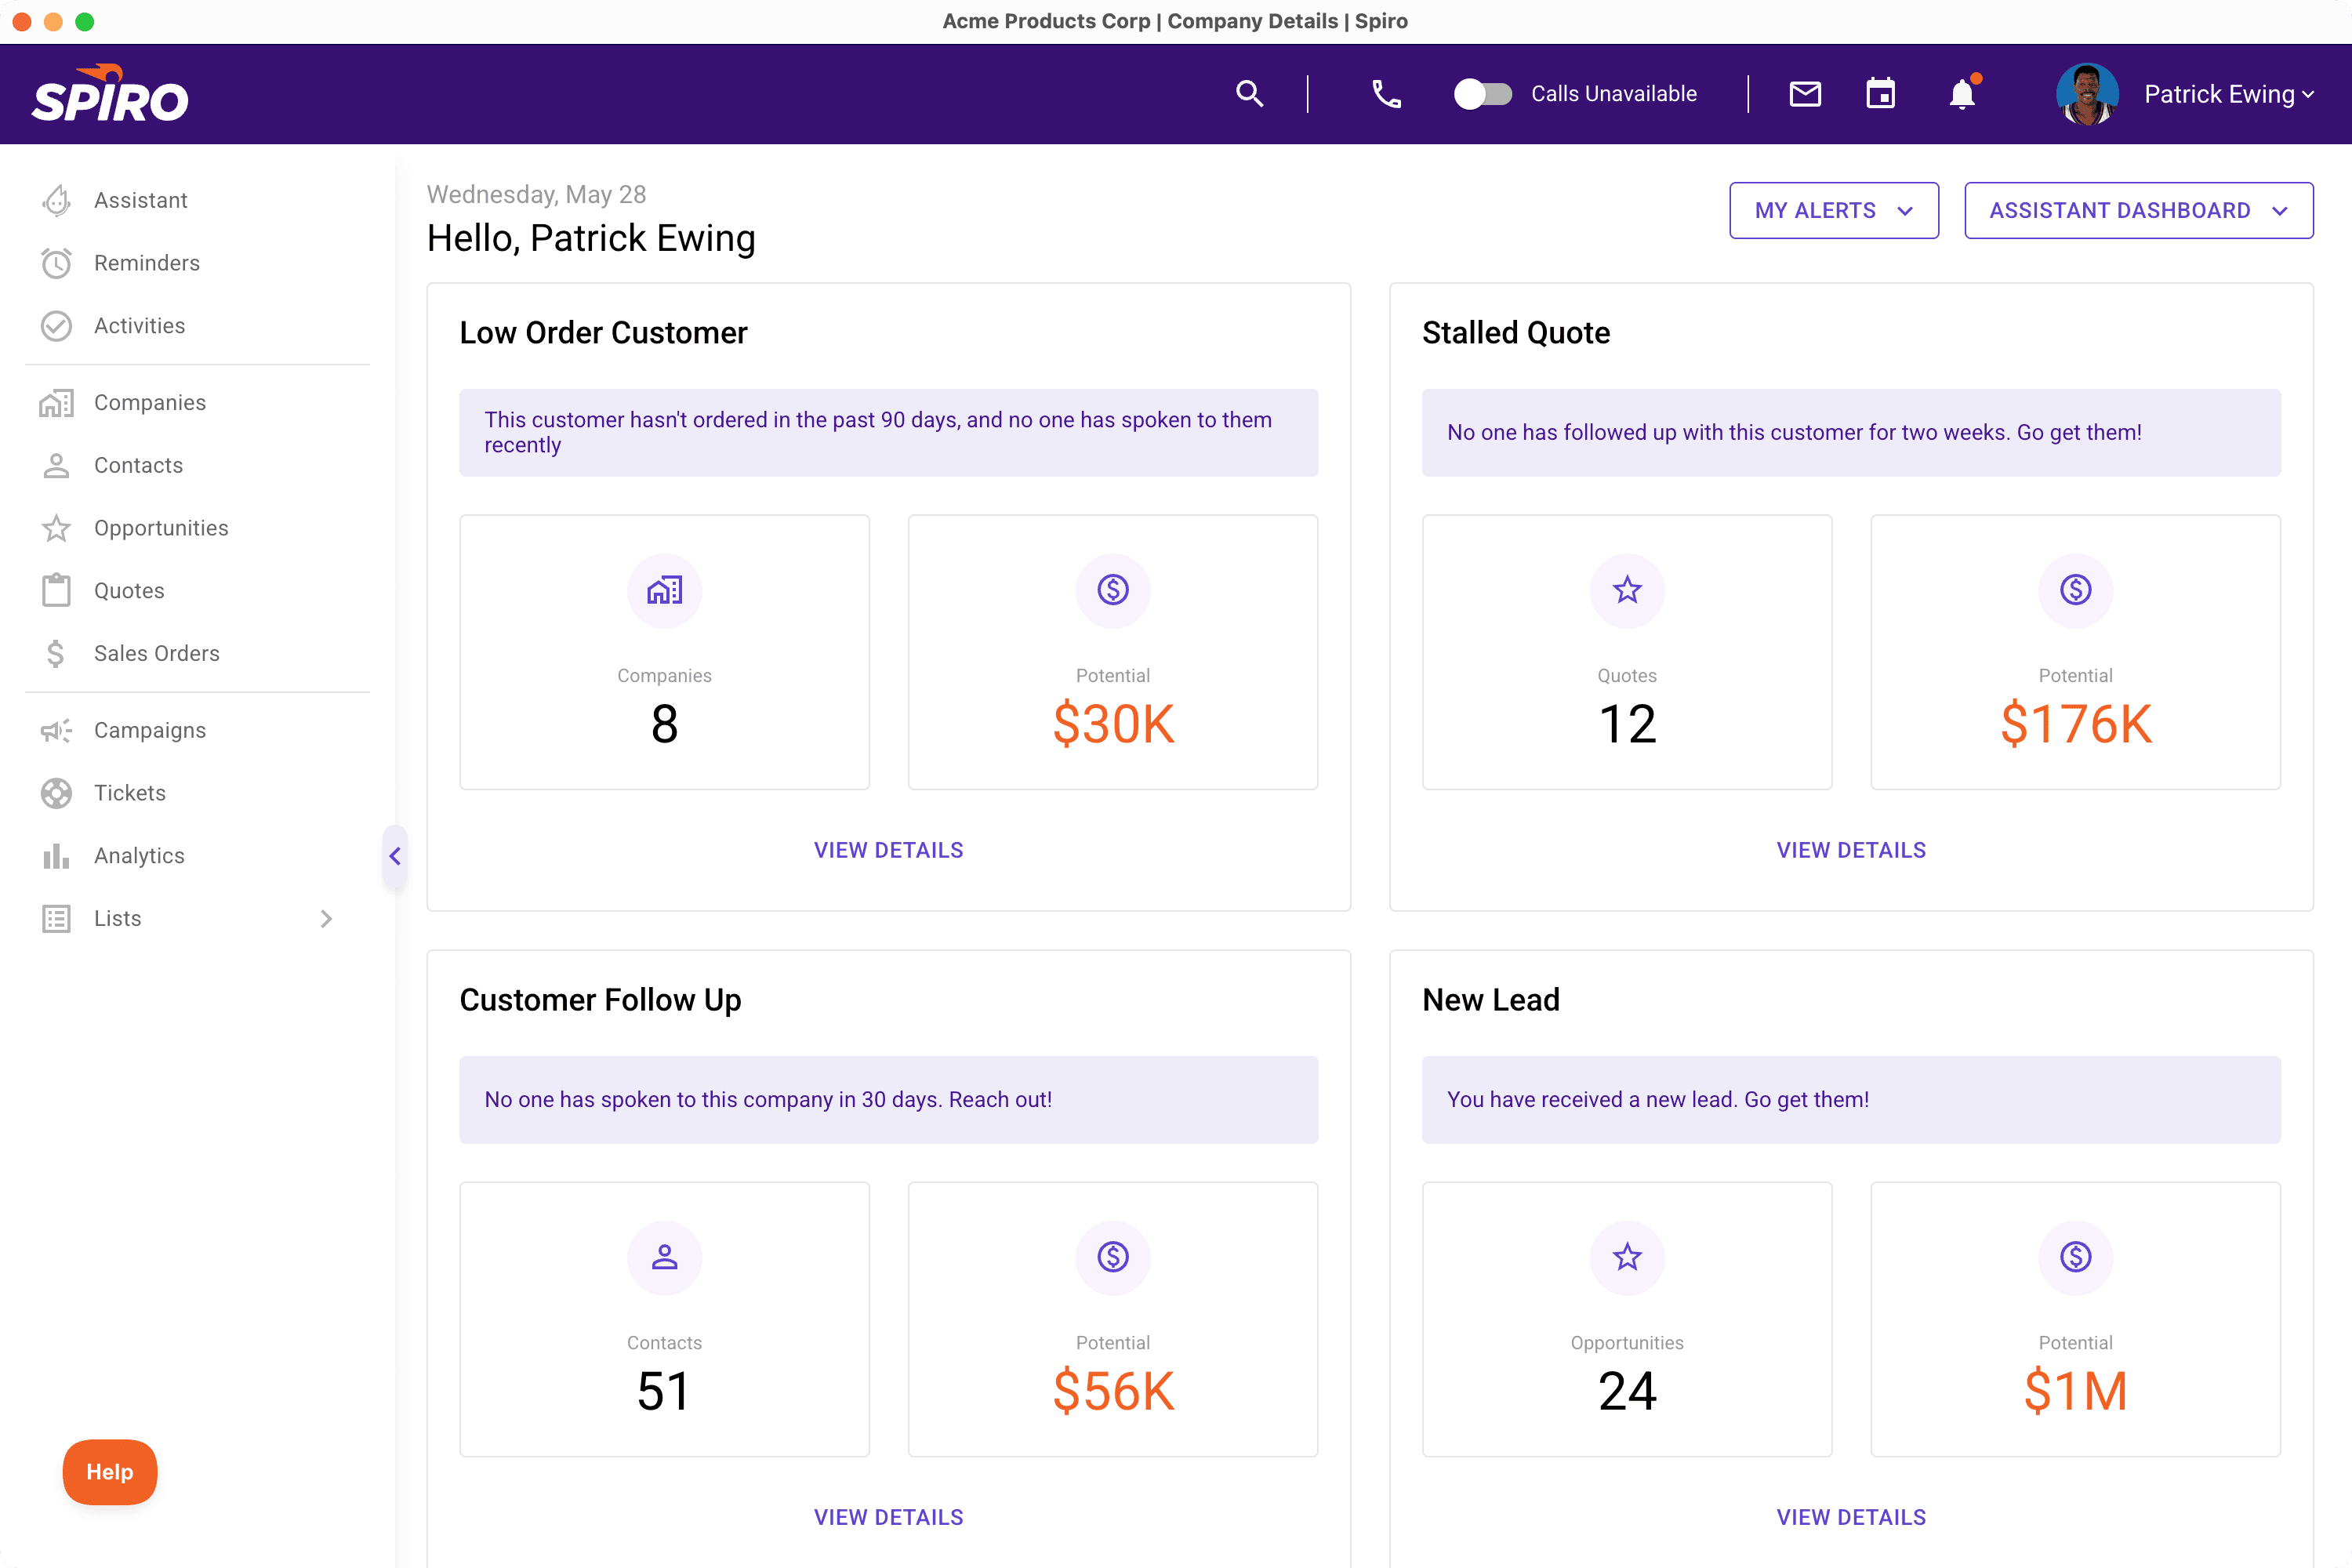Expand the Patrick Ewing user menu

tap(2229, 94)
